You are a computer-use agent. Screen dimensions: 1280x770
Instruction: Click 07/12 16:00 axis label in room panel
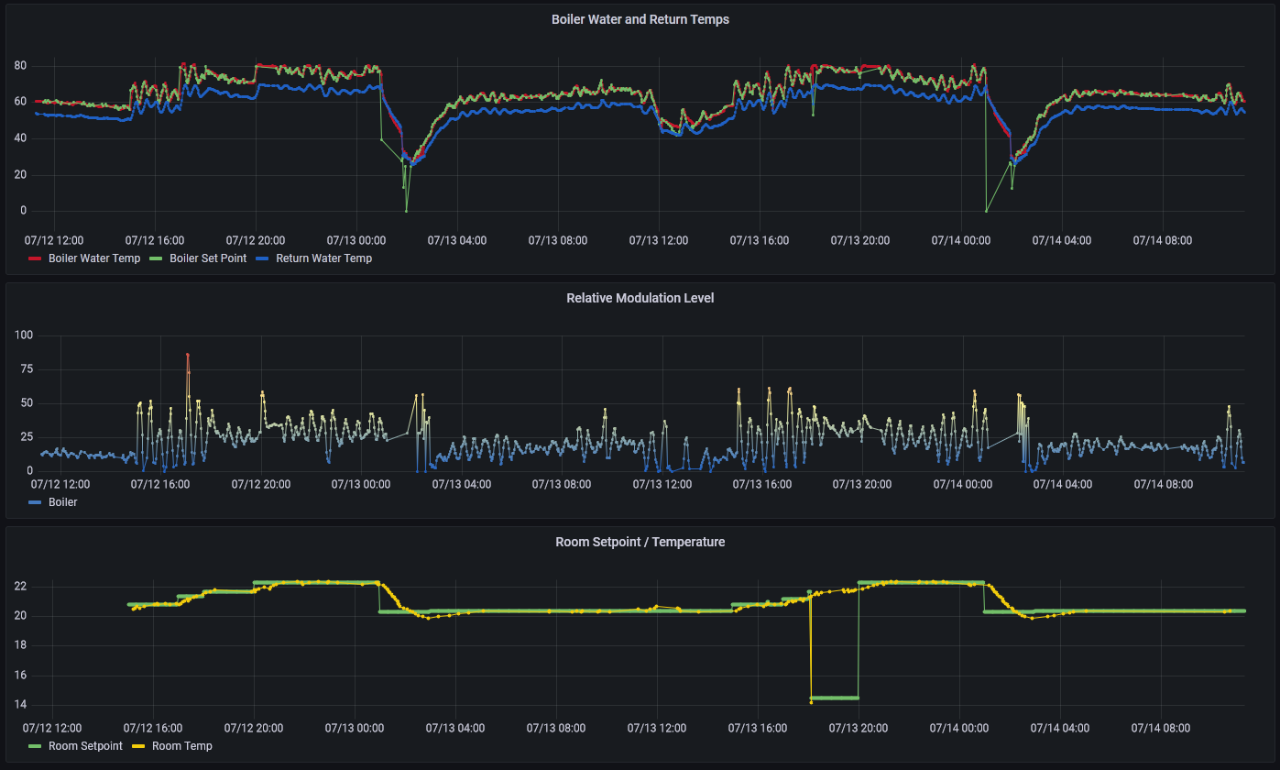pos(155,728)
